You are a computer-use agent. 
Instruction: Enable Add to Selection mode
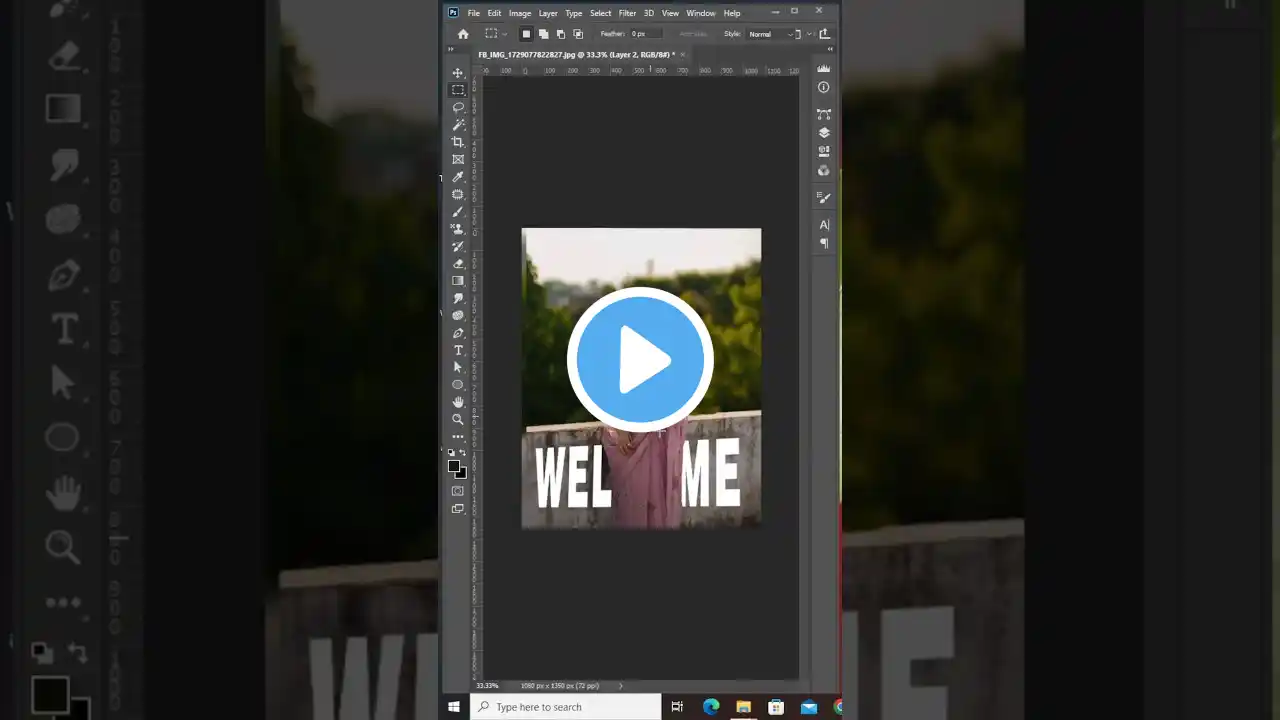[x=543, y=34]
